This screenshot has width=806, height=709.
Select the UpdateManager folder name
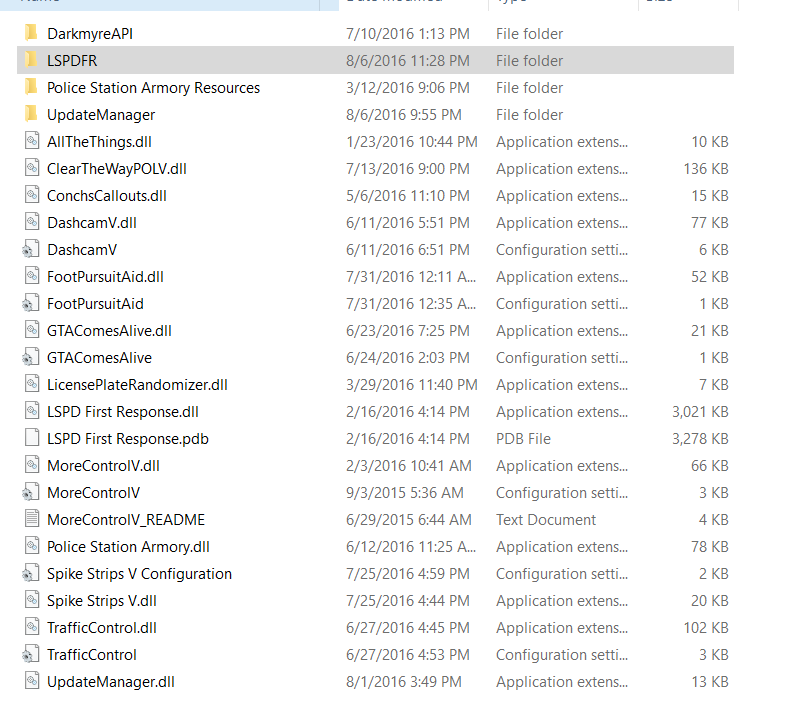[101, 115]
